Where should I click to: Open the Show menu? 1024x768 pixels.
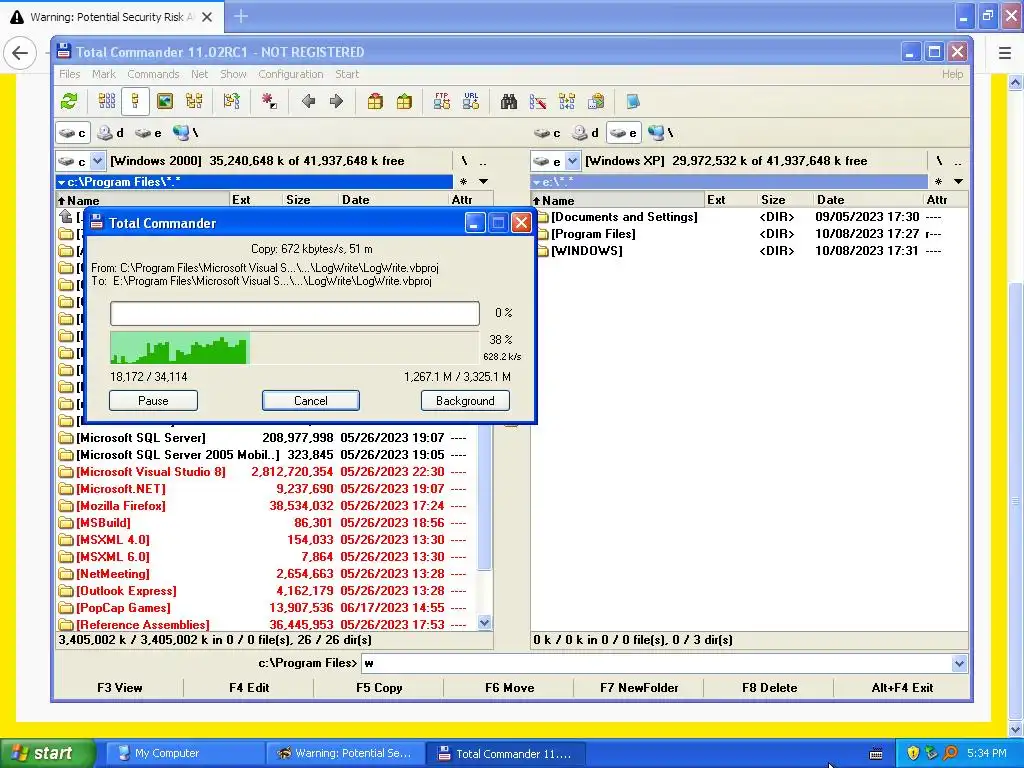click(x=233, y=74)
